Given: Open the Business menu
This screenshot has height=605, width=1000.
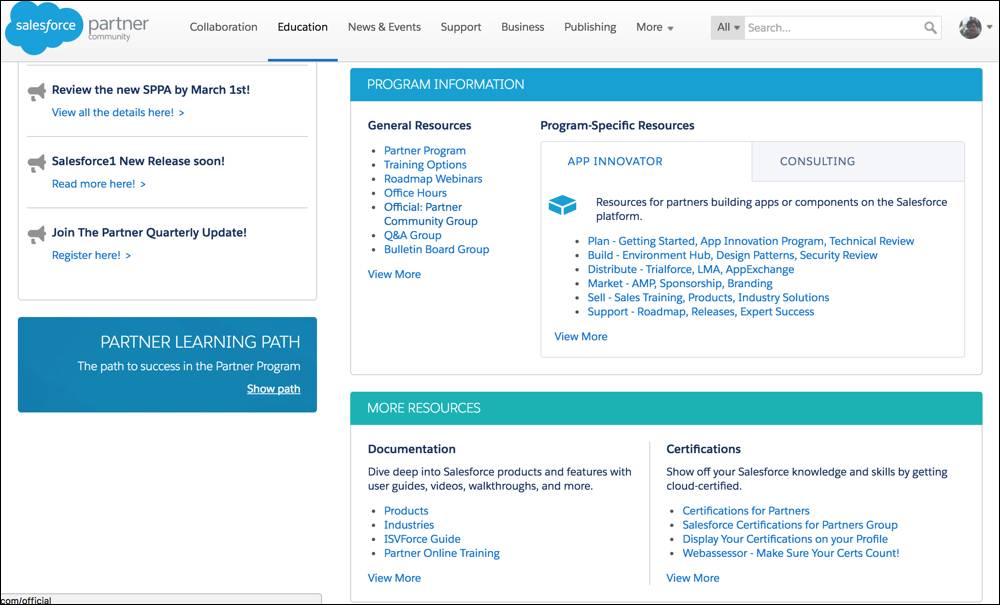Looking at the screenshot, I should [522, 27].
